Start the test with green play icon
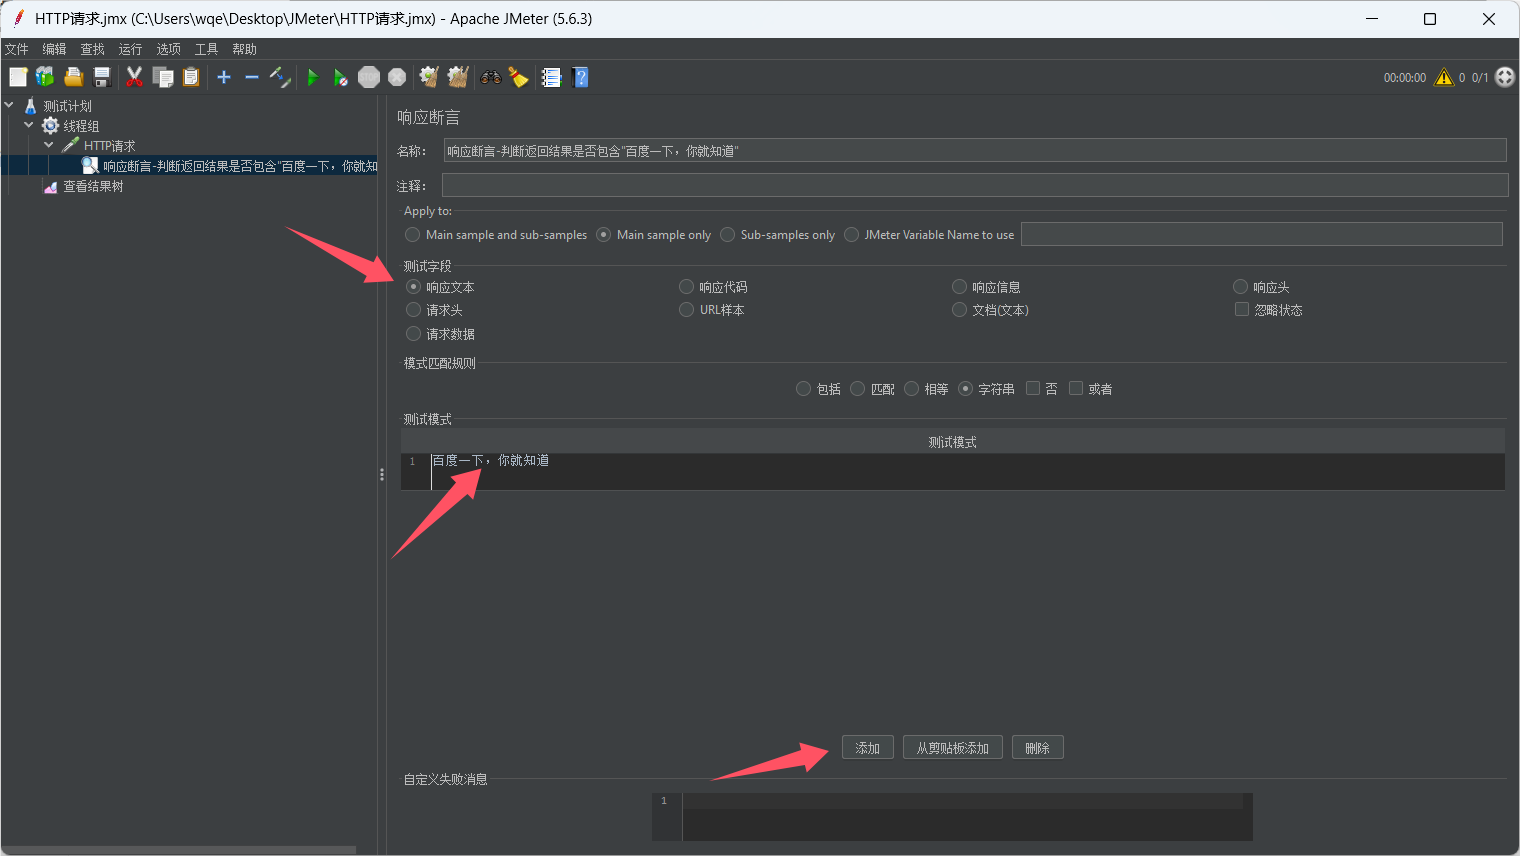This screenshot has height=856, width=1520. (312, 77)
